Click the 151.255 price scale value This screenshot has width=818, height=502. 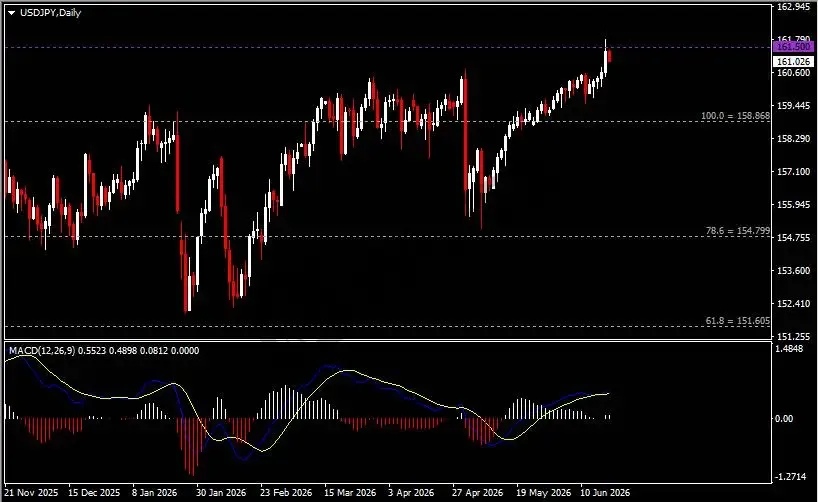(x=793, y=337)
